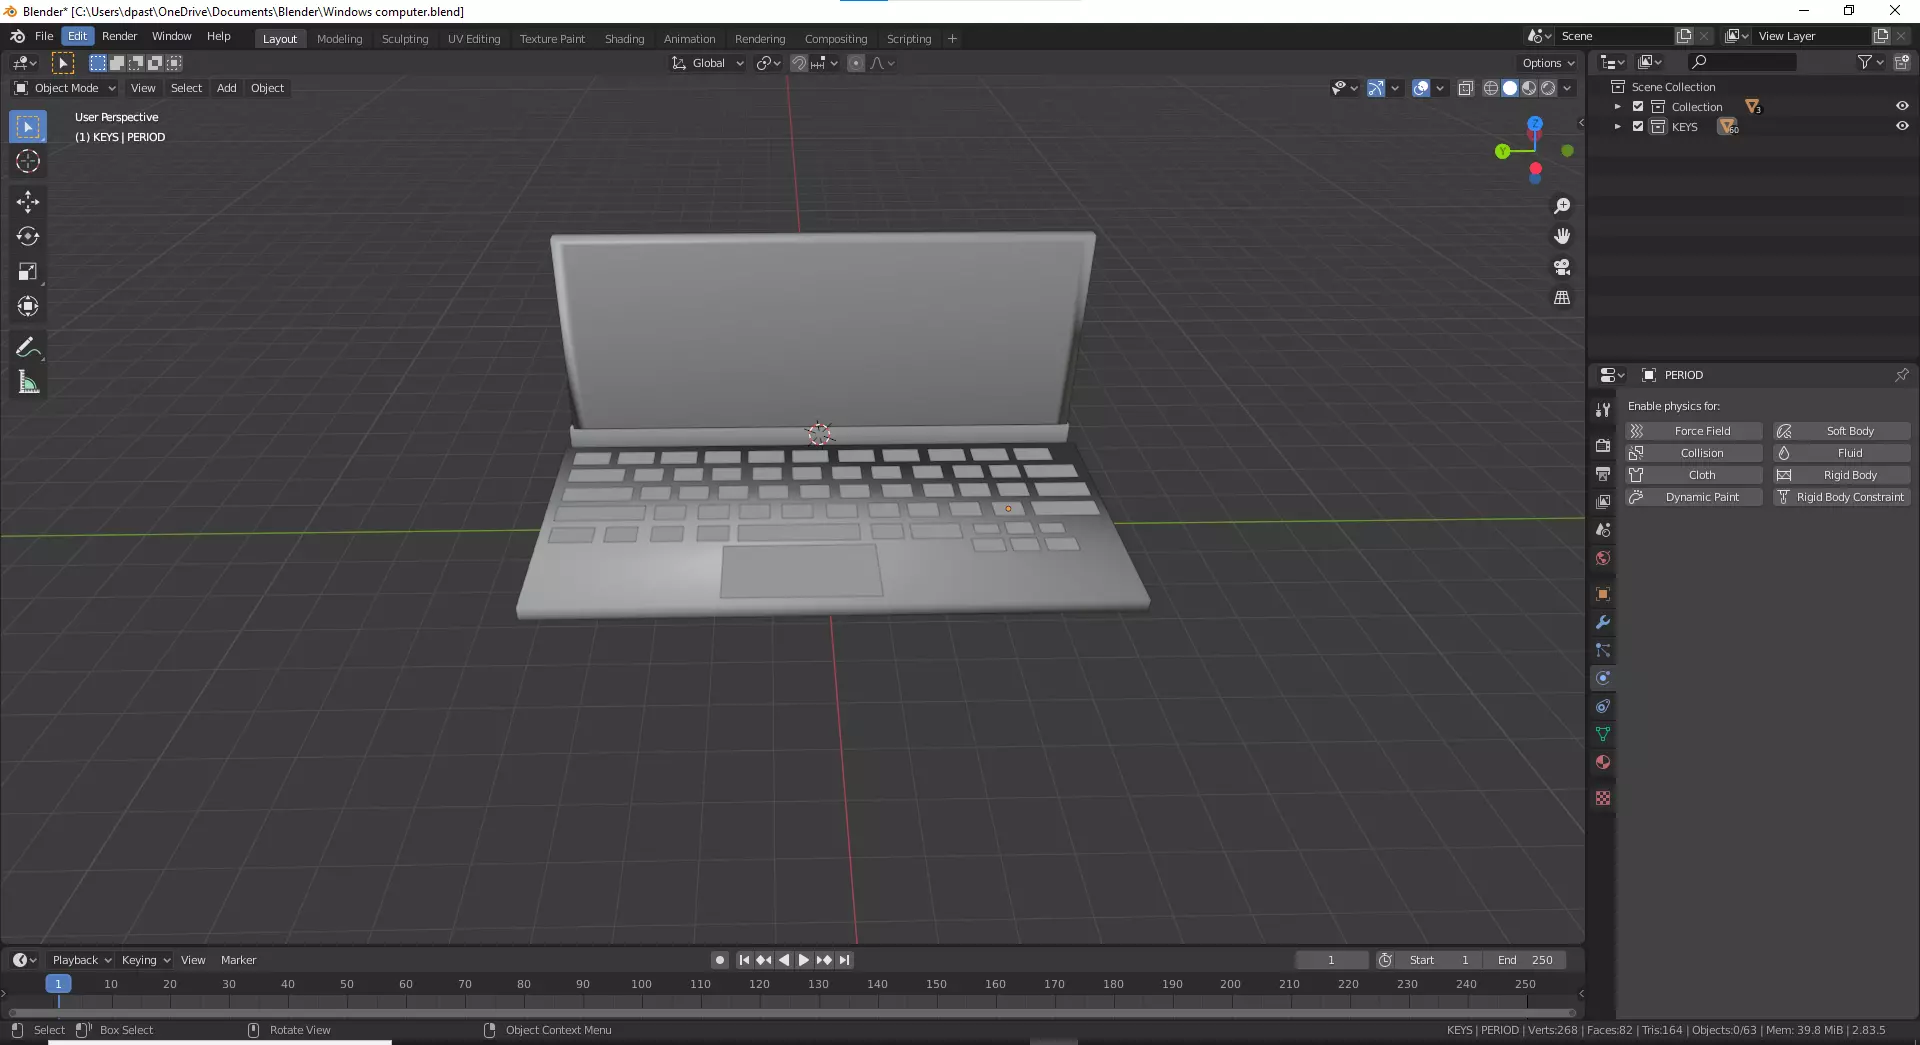Switch perspective/orthographic grid icon
This screenshot has width=1920, height=1045.
1562,298
